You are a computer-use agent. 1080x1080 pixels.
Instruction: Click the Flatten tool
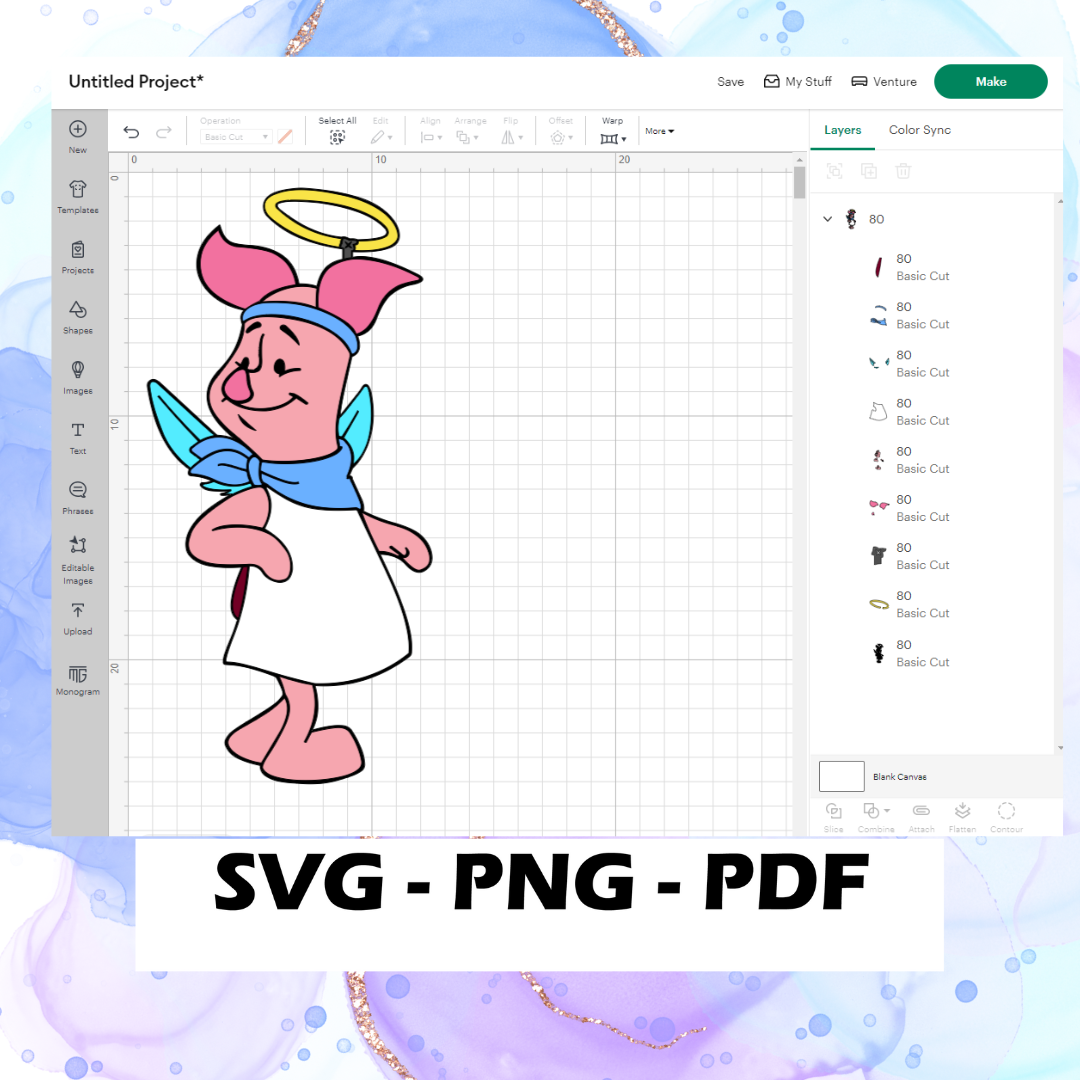[x=962, y=817]
